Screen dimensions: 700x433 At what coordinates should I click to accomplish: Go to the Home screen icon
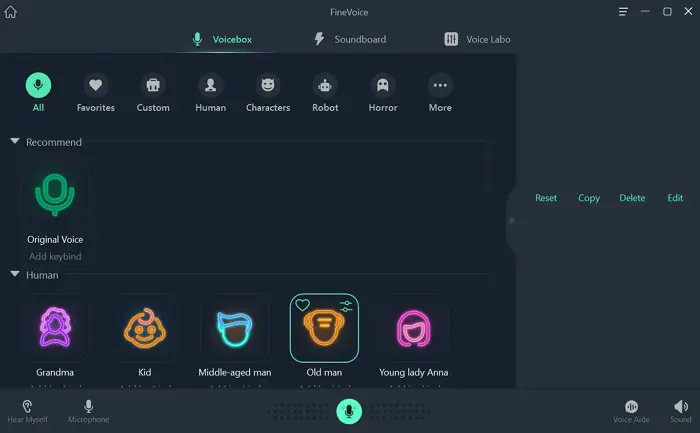[x=11, y=12]
